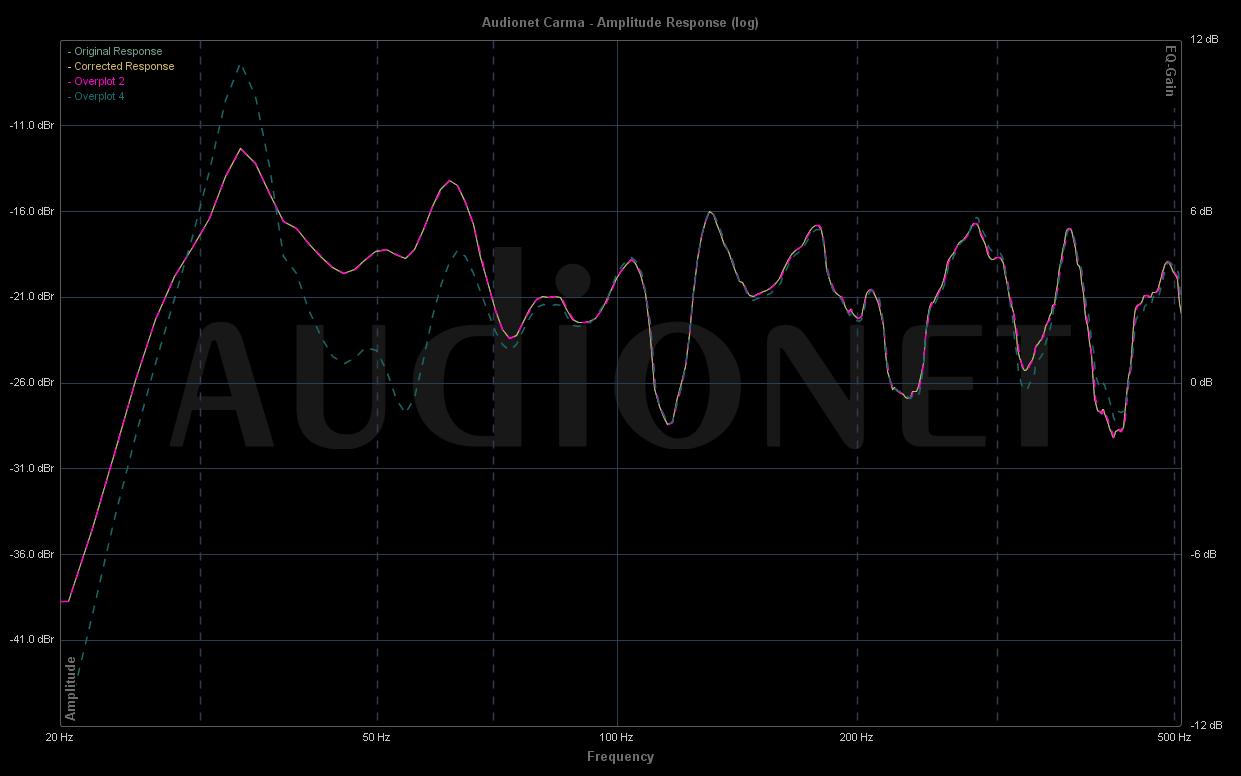Click the -26.0 dBr amplitude label
This screenshot has width=1241, height=776.
[x=31, y=382]
